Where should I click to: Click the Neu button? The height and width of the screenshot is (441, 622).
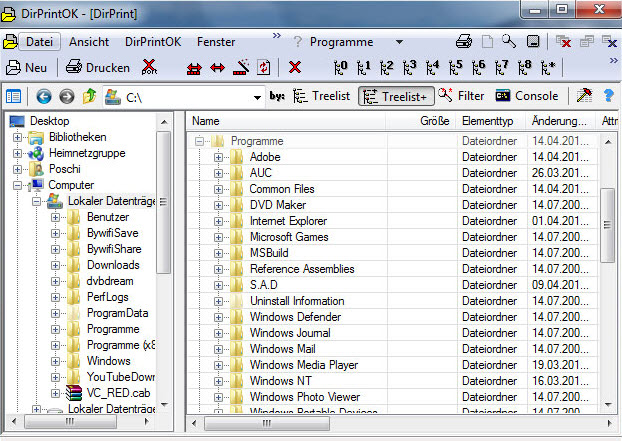27,68
